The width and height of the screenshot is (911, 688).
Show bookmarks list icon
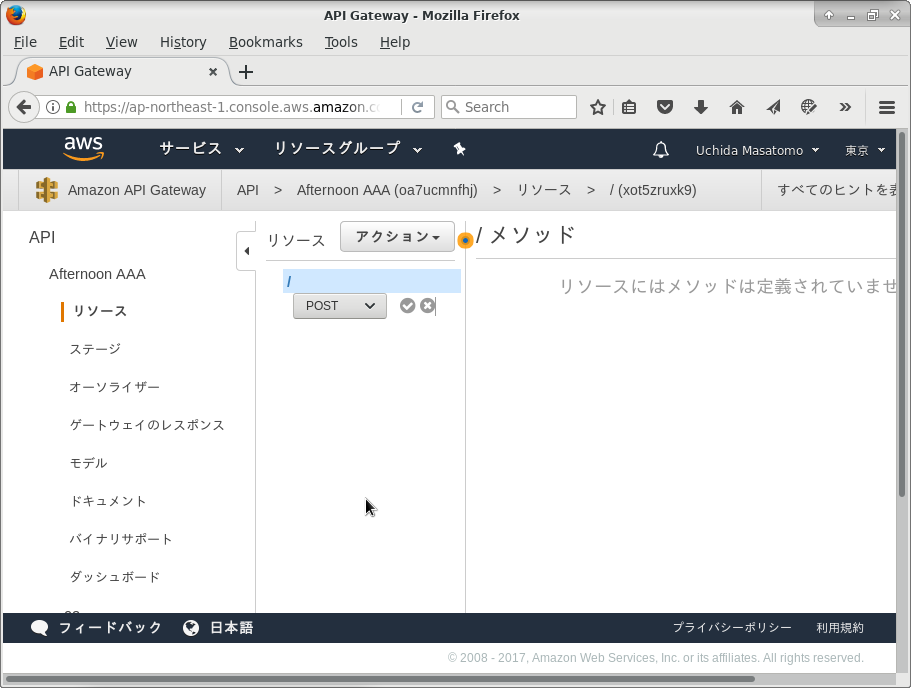(629, 107)
